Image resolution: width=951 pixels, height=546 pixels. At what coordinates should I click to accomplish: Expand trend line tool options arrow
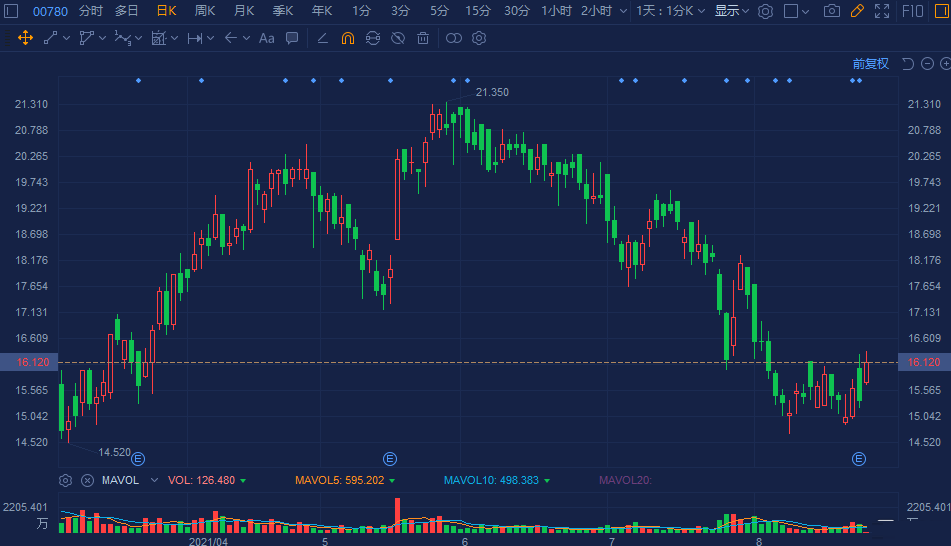point(66,38)
